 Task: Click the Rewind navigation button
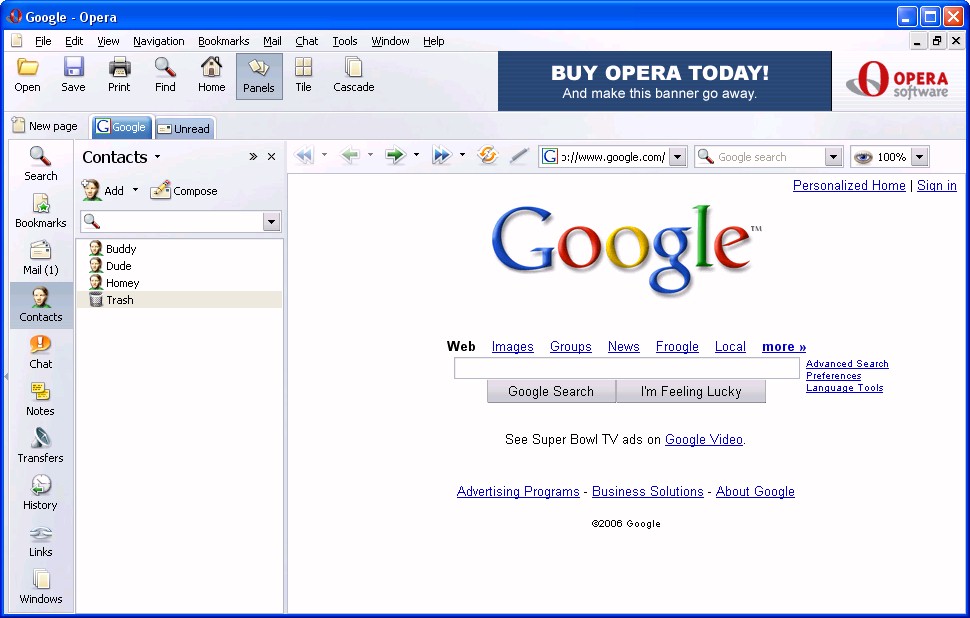(x=304, y=155)
